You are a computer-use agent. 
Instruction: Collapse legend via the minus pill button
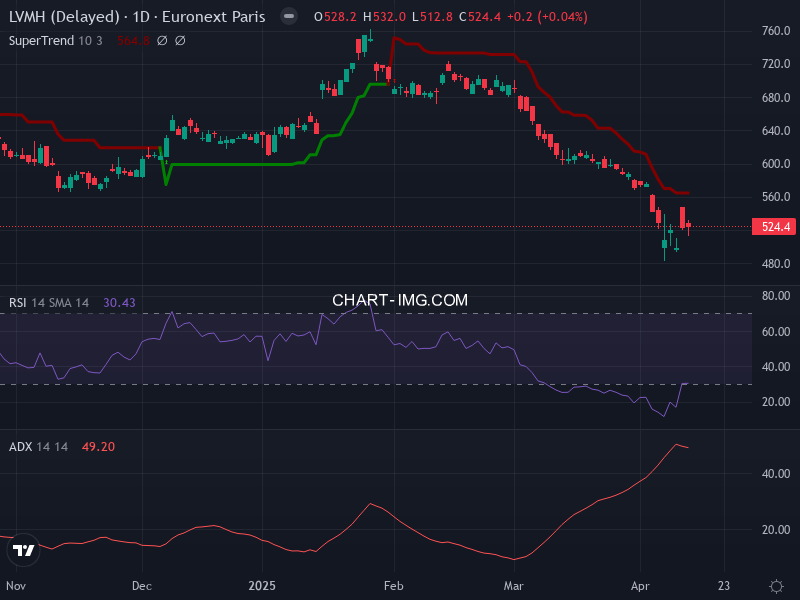(x=289, y=16)
